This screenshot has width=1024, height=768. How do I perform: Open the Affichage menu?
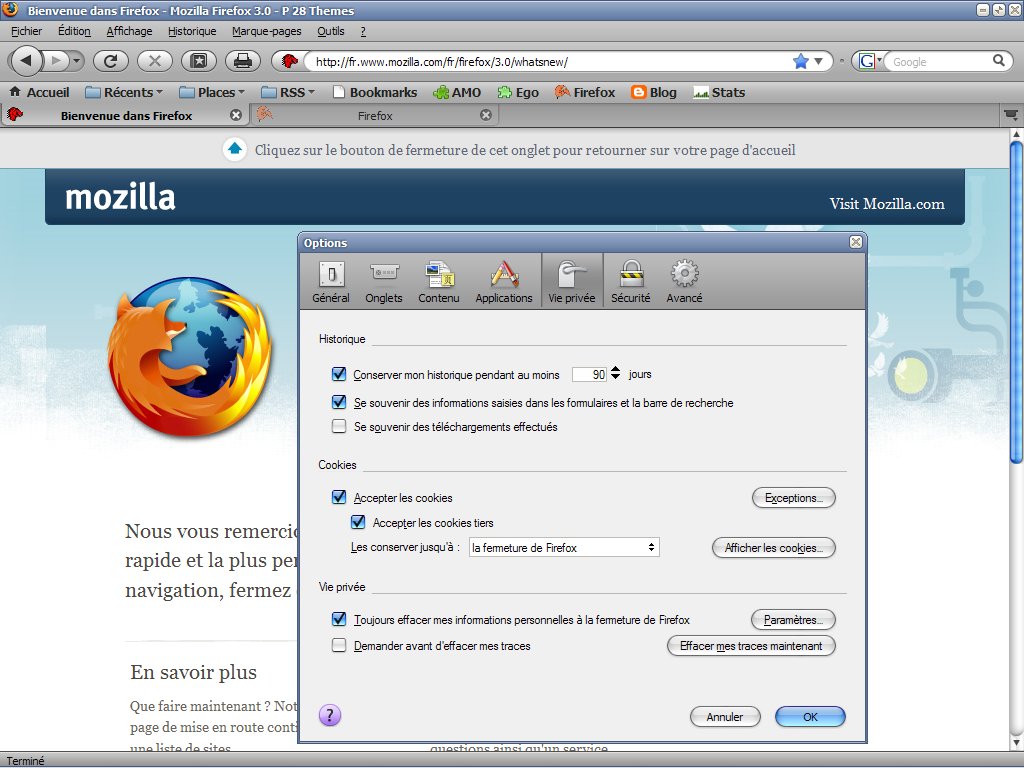[x=129, y=31]
